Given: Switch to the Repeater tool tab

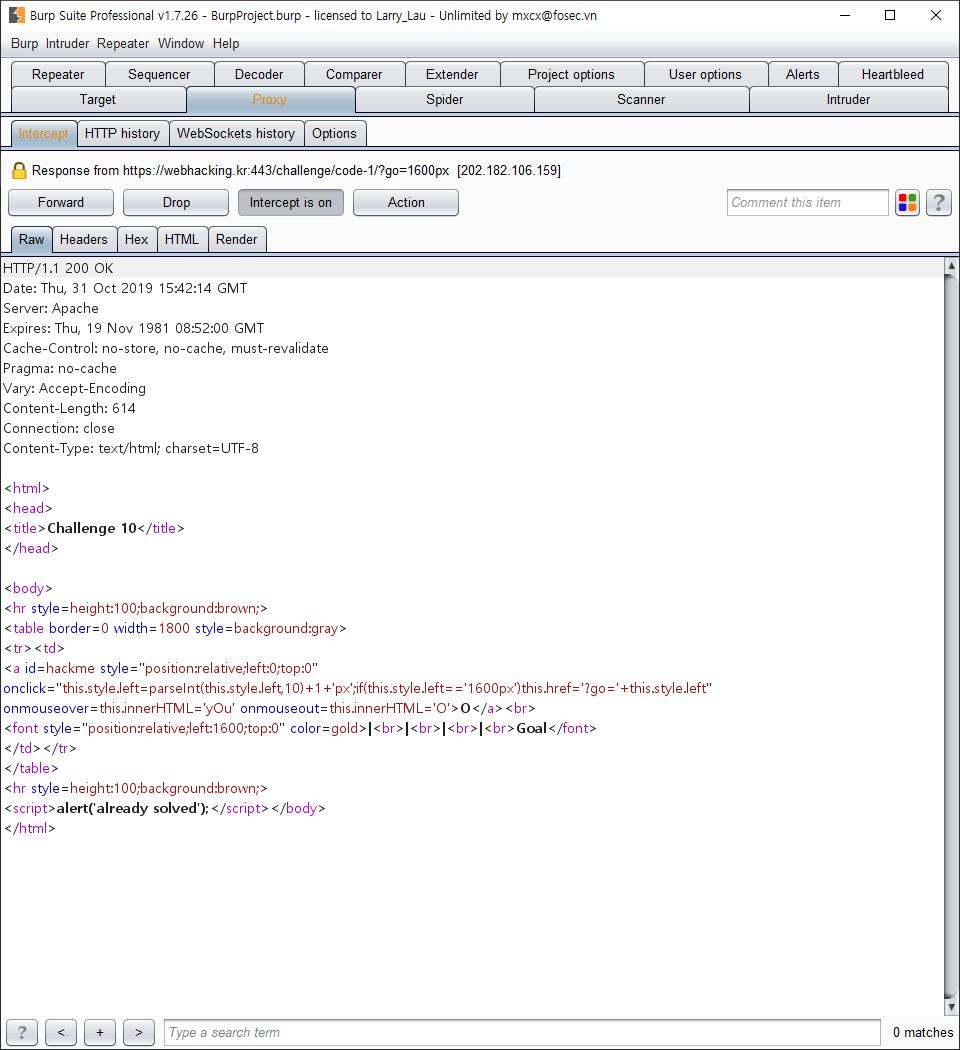Looking at the screenshot, I should coord(58,74).
